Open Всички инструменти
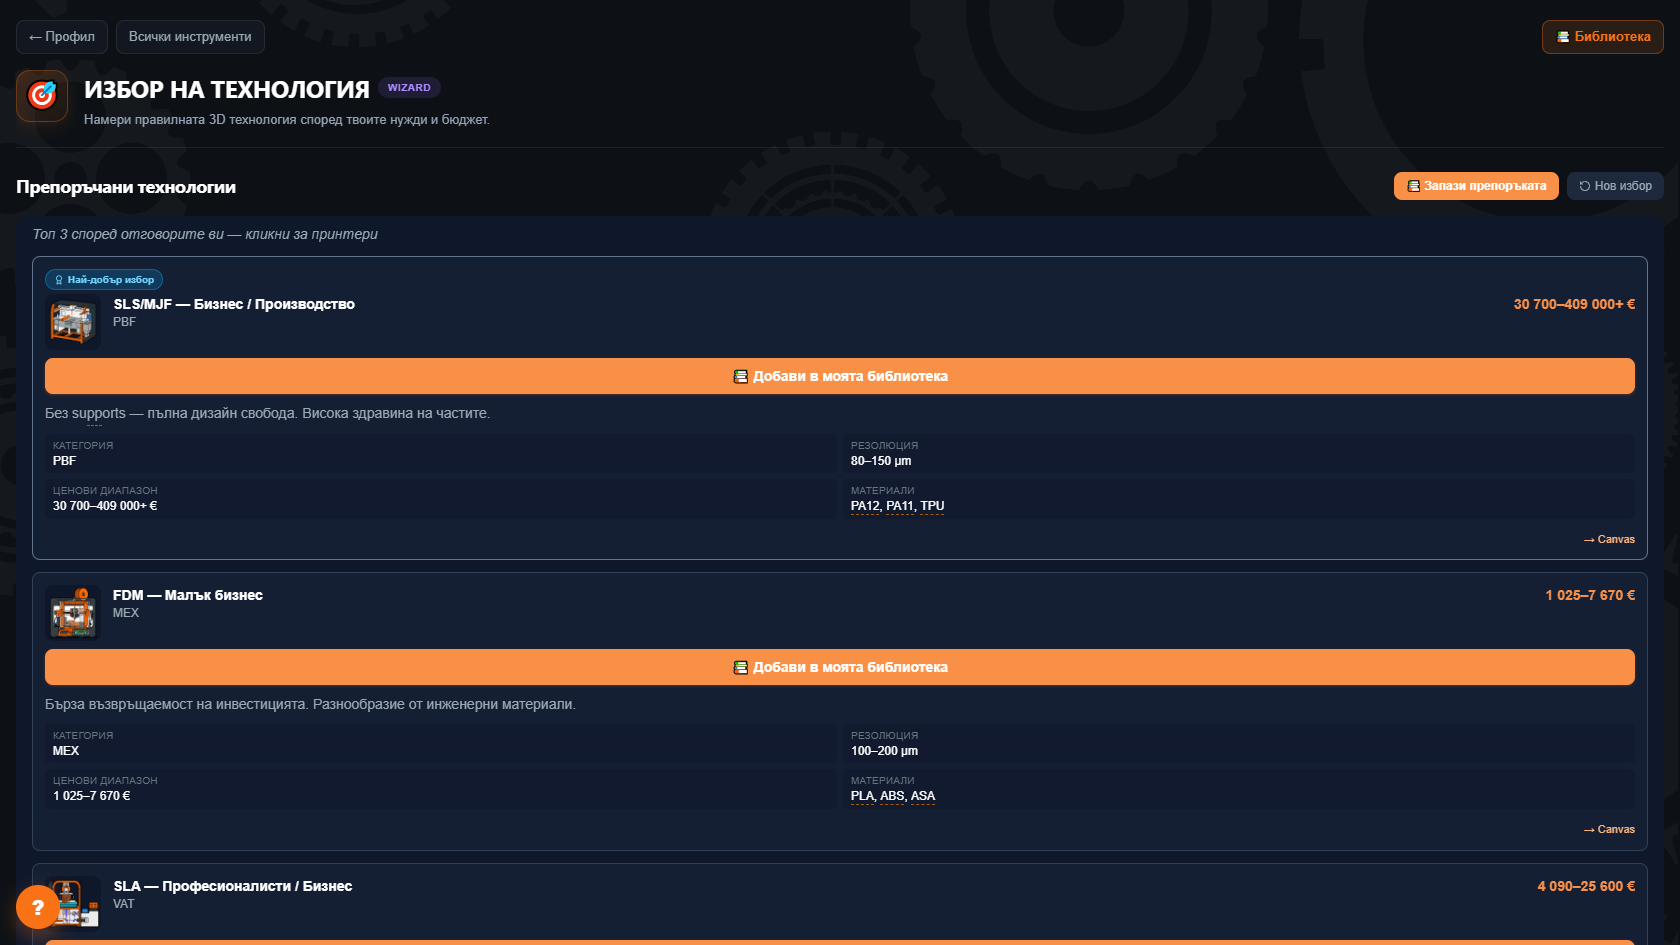1680x945 pixels. 190,37
